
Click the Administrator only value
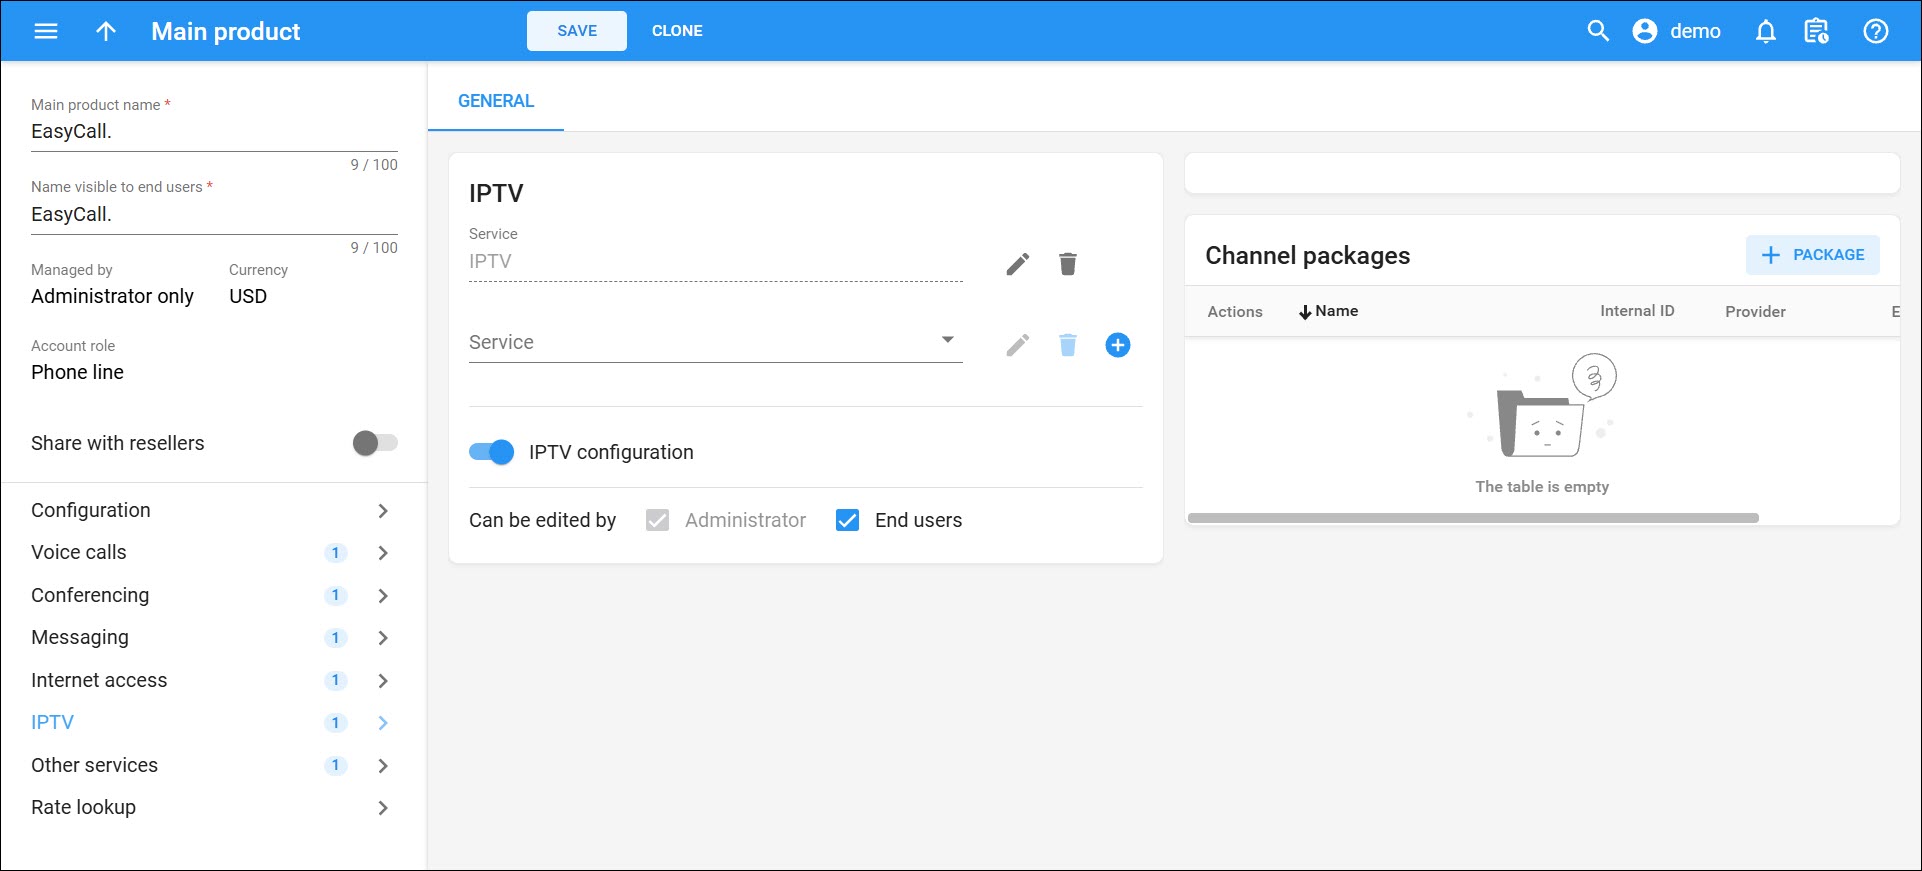(x=112, y=296)
